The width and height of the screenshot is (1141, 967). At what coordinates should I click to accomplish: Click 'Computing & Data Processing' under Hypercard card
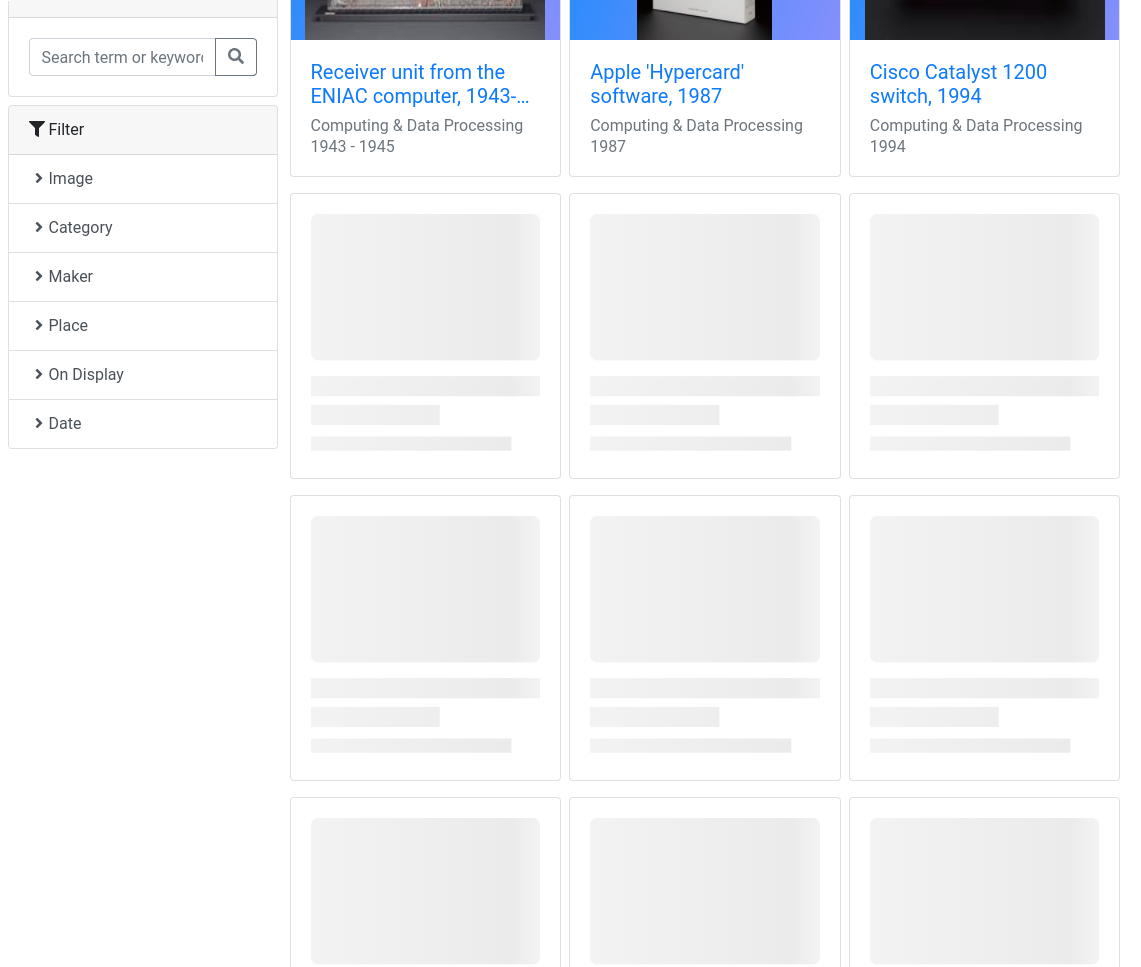click(x=696, y=125)
